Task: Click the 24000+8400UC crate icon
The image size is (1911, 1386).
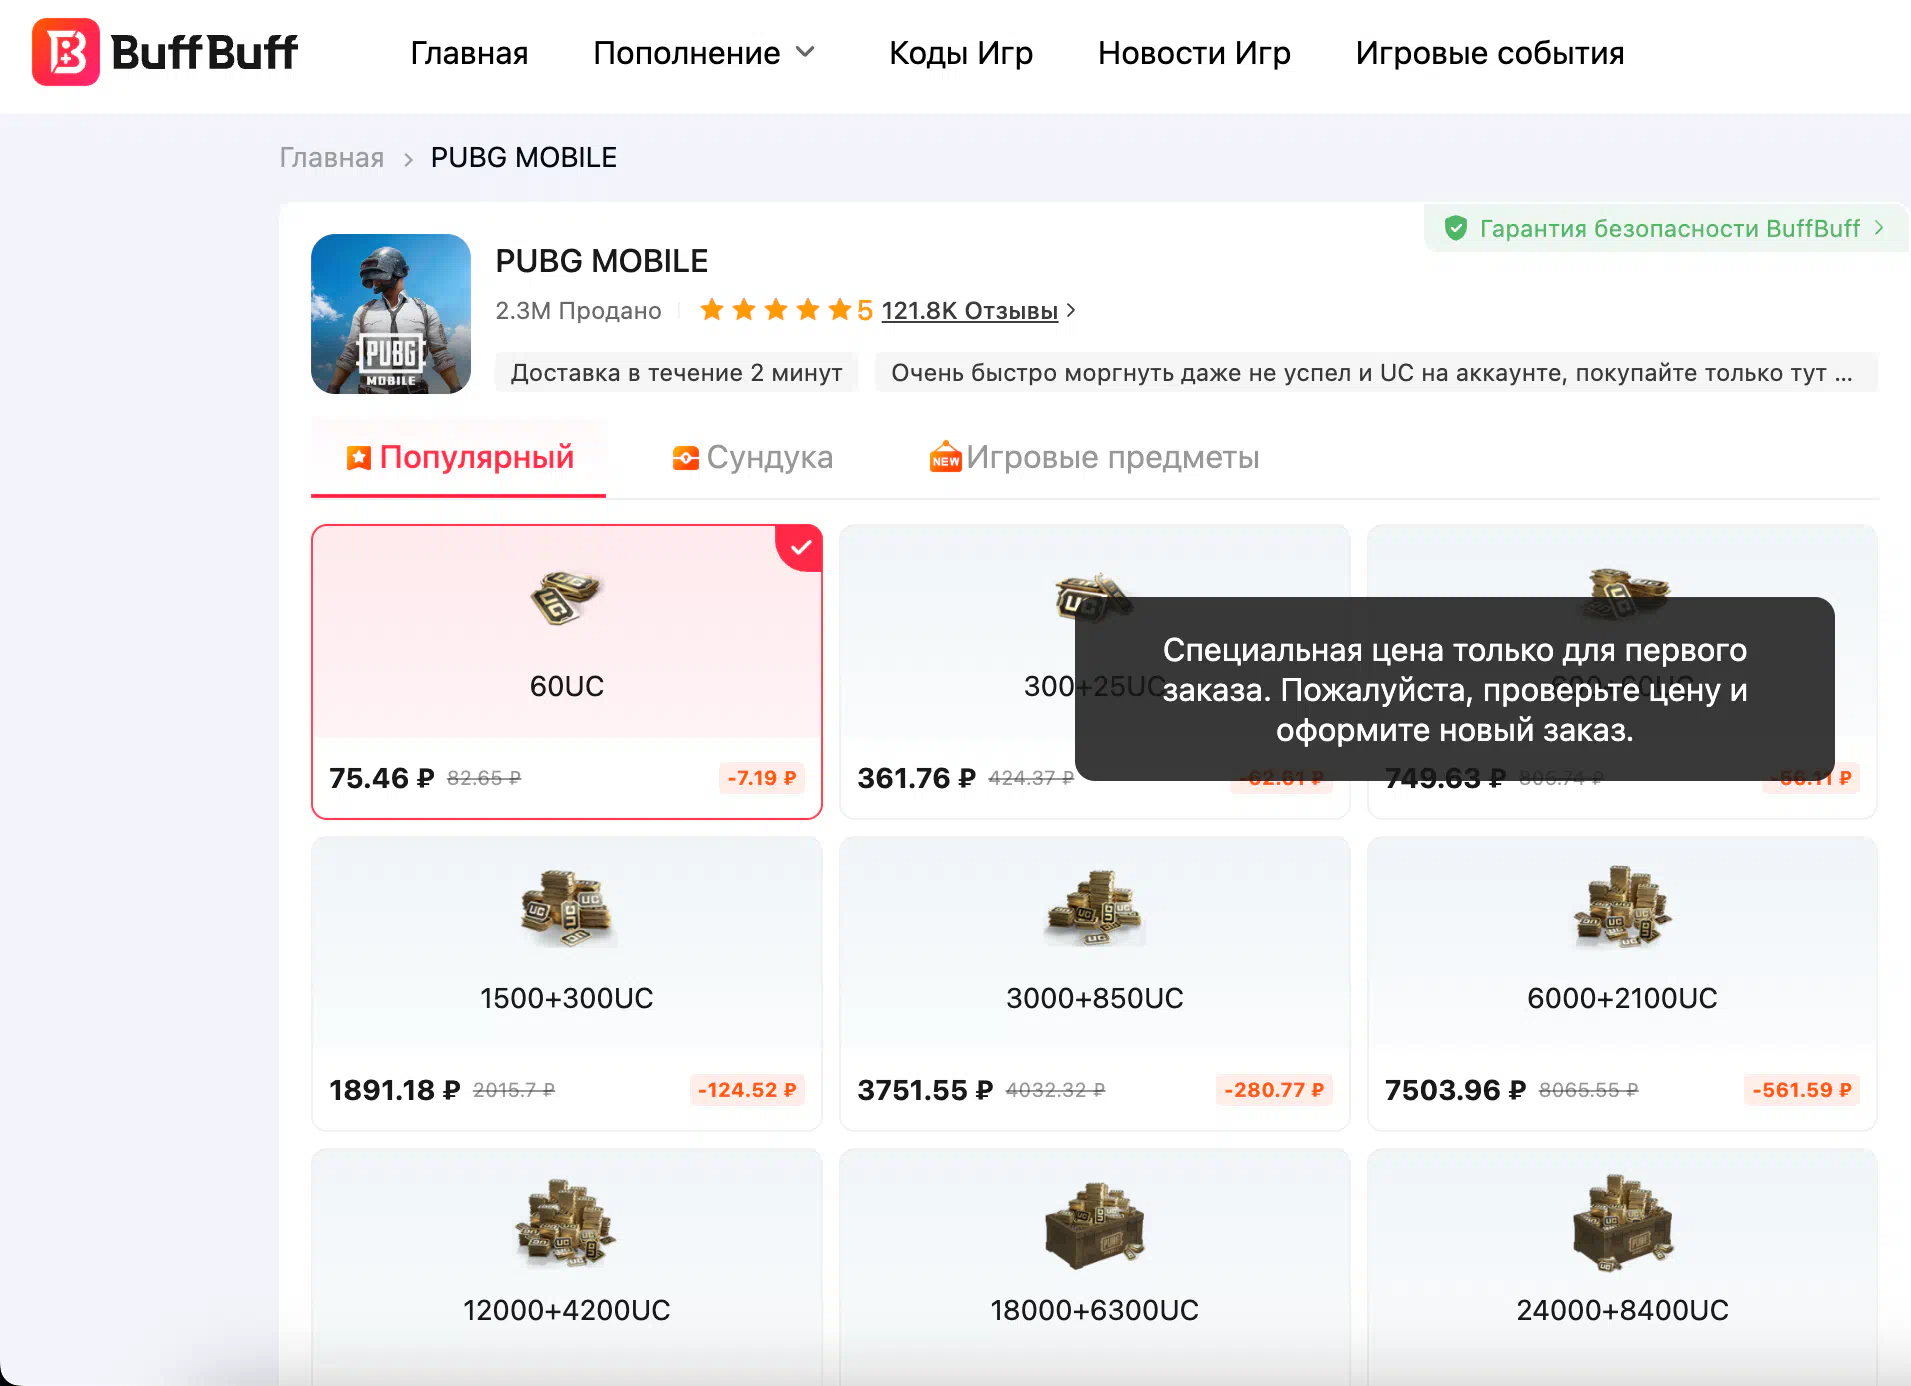Action: coord(1621,1223)
